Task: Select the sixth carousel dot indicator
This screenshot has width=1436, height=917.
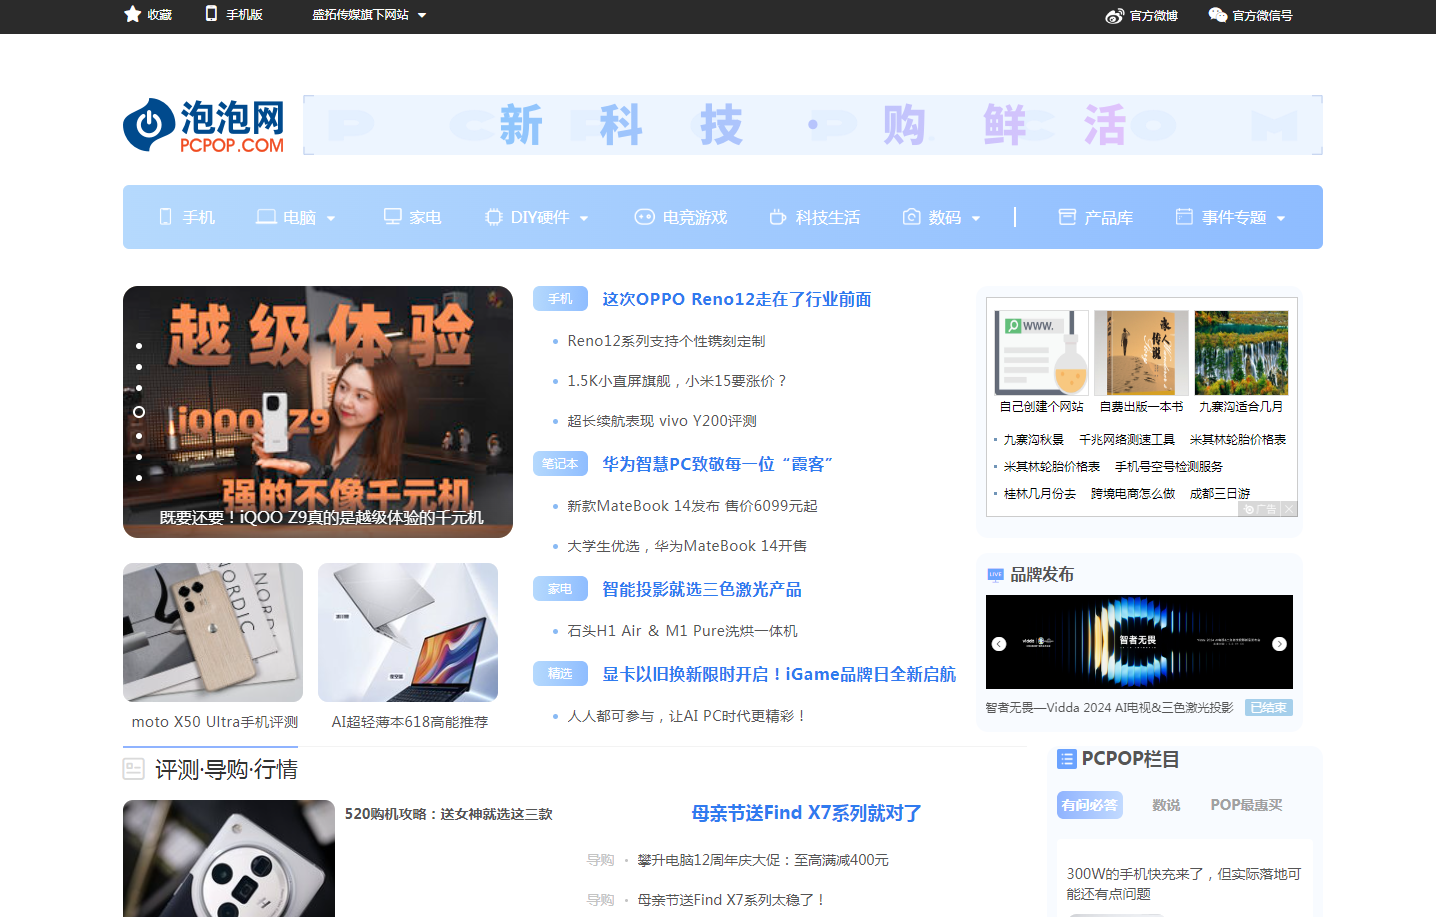Action: 139,457
